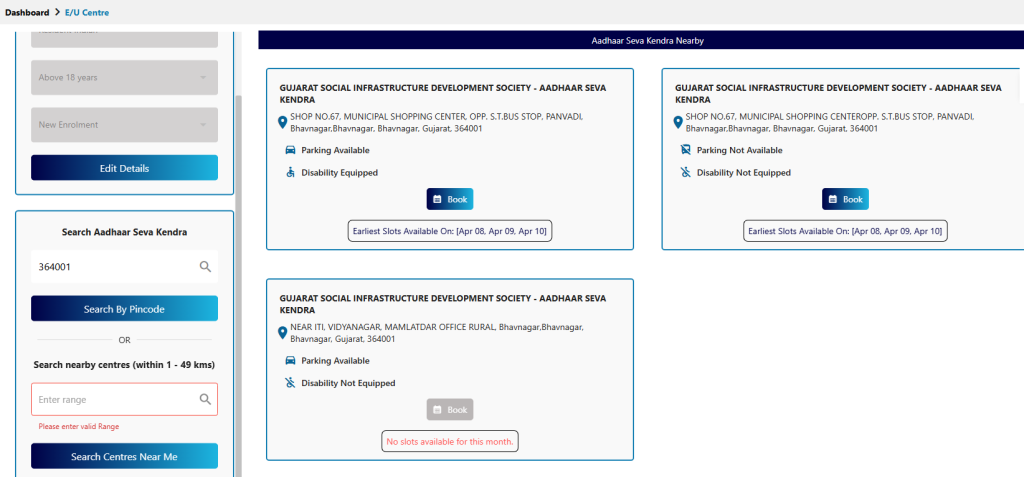Viewport: 1024px width, 477px height.
Task: Book slot at Kendra with parking not available
Action: coord(845,199)
